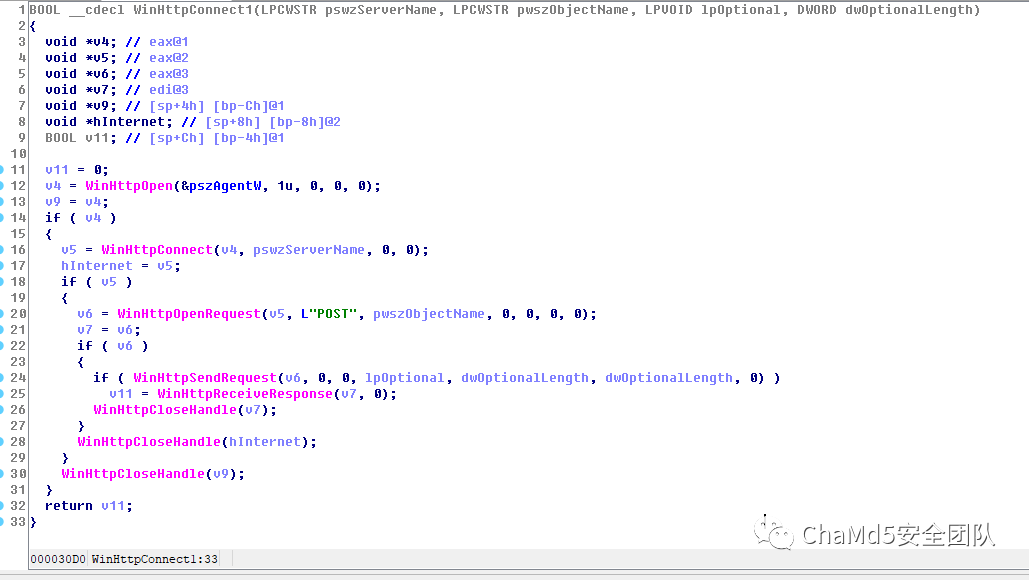Click WinHttpCloseHandle(v9) on line 30
The height and width of the screenshot is (580, 1029).
153,474
